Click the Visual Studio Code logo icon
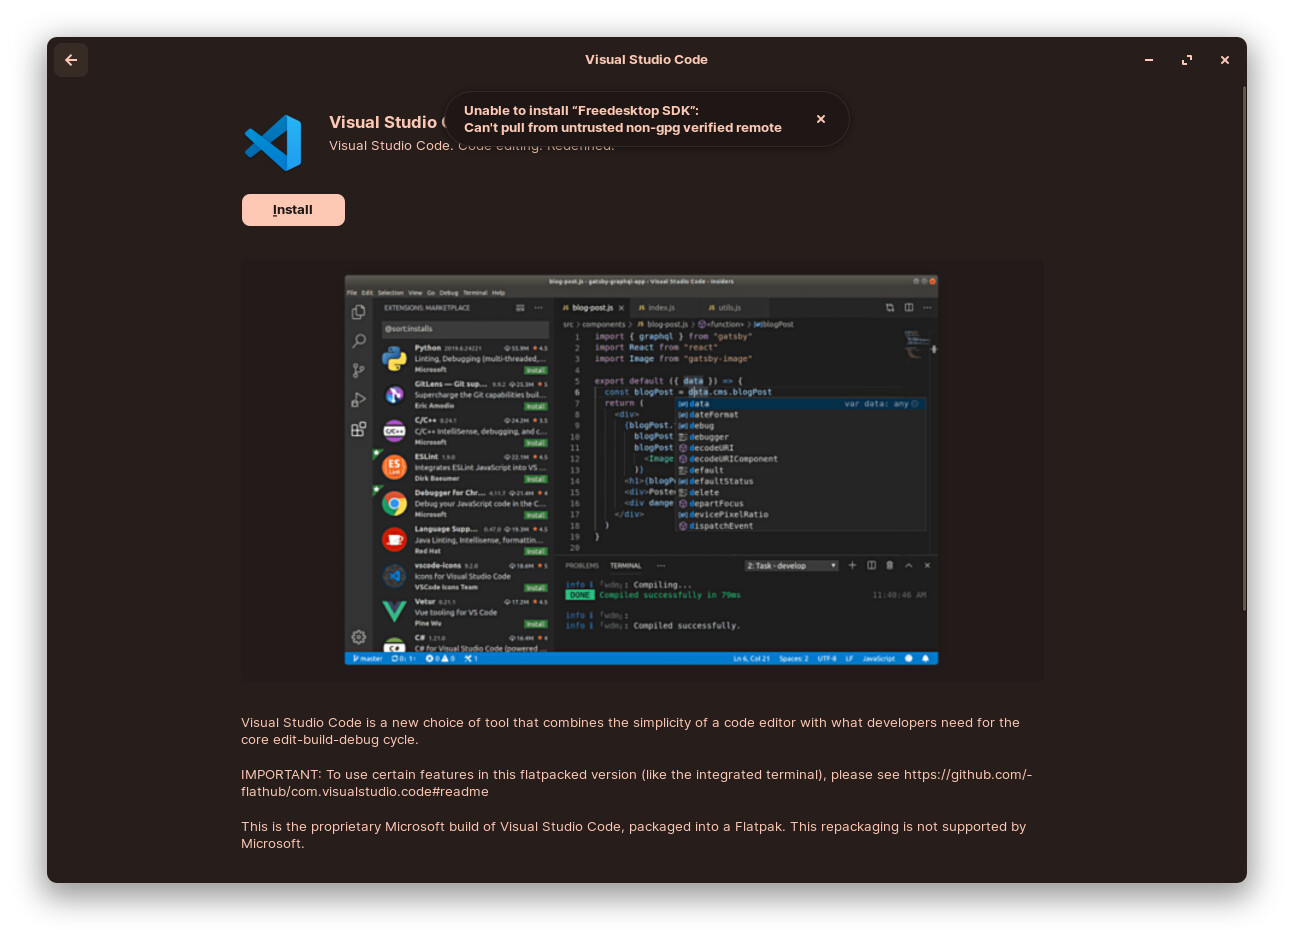Screen dimensions: 1294x940 pyautogui.click(x=273, y=143)
